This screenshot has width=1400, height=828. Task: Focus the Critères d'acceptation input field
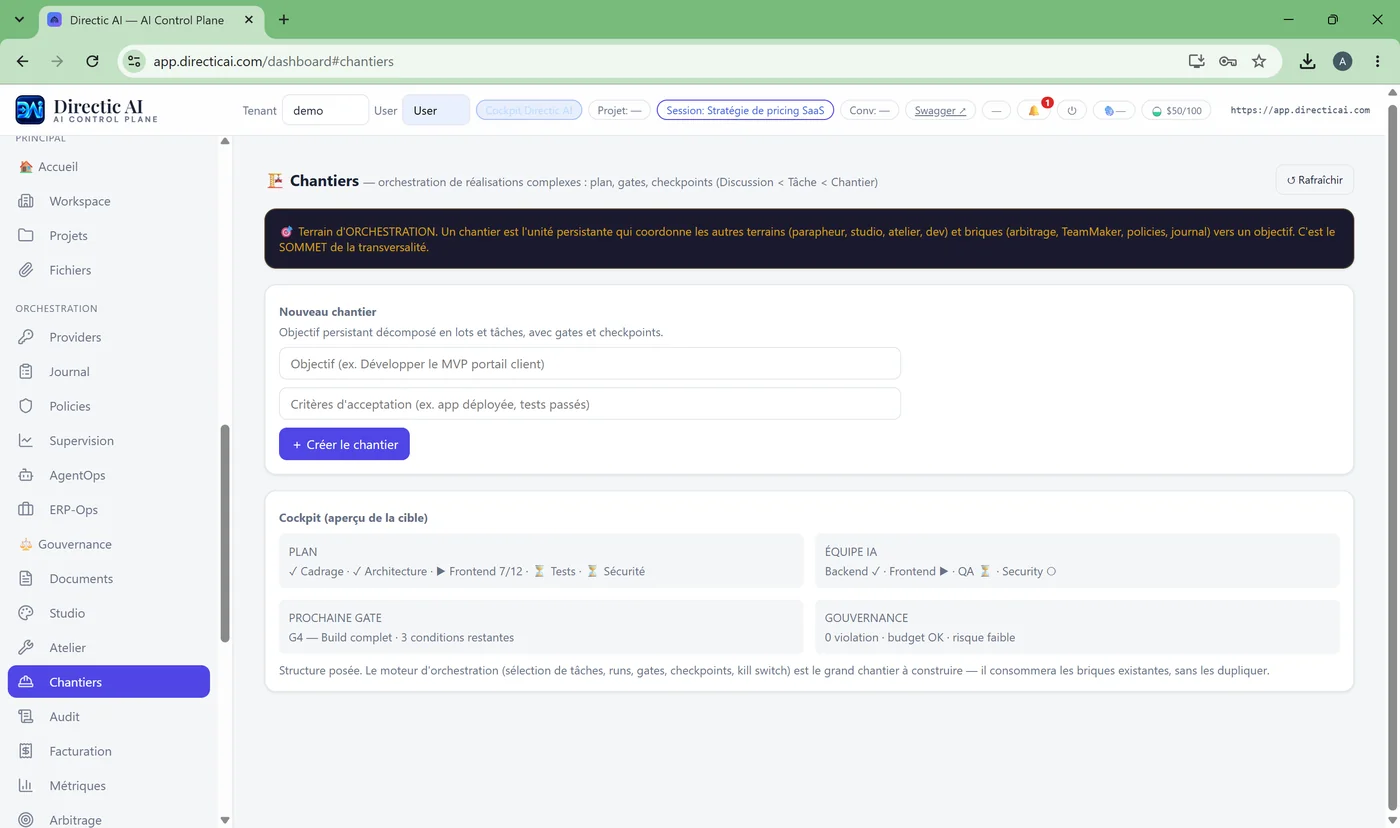(x=590, y=404)
